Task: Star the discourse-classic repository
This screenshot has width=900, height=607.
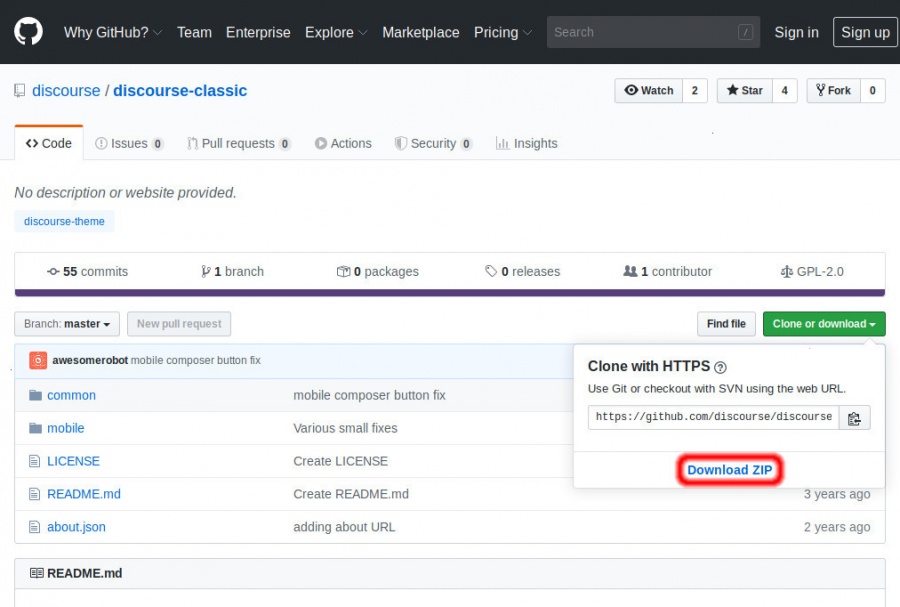Action: coord(744,91)
